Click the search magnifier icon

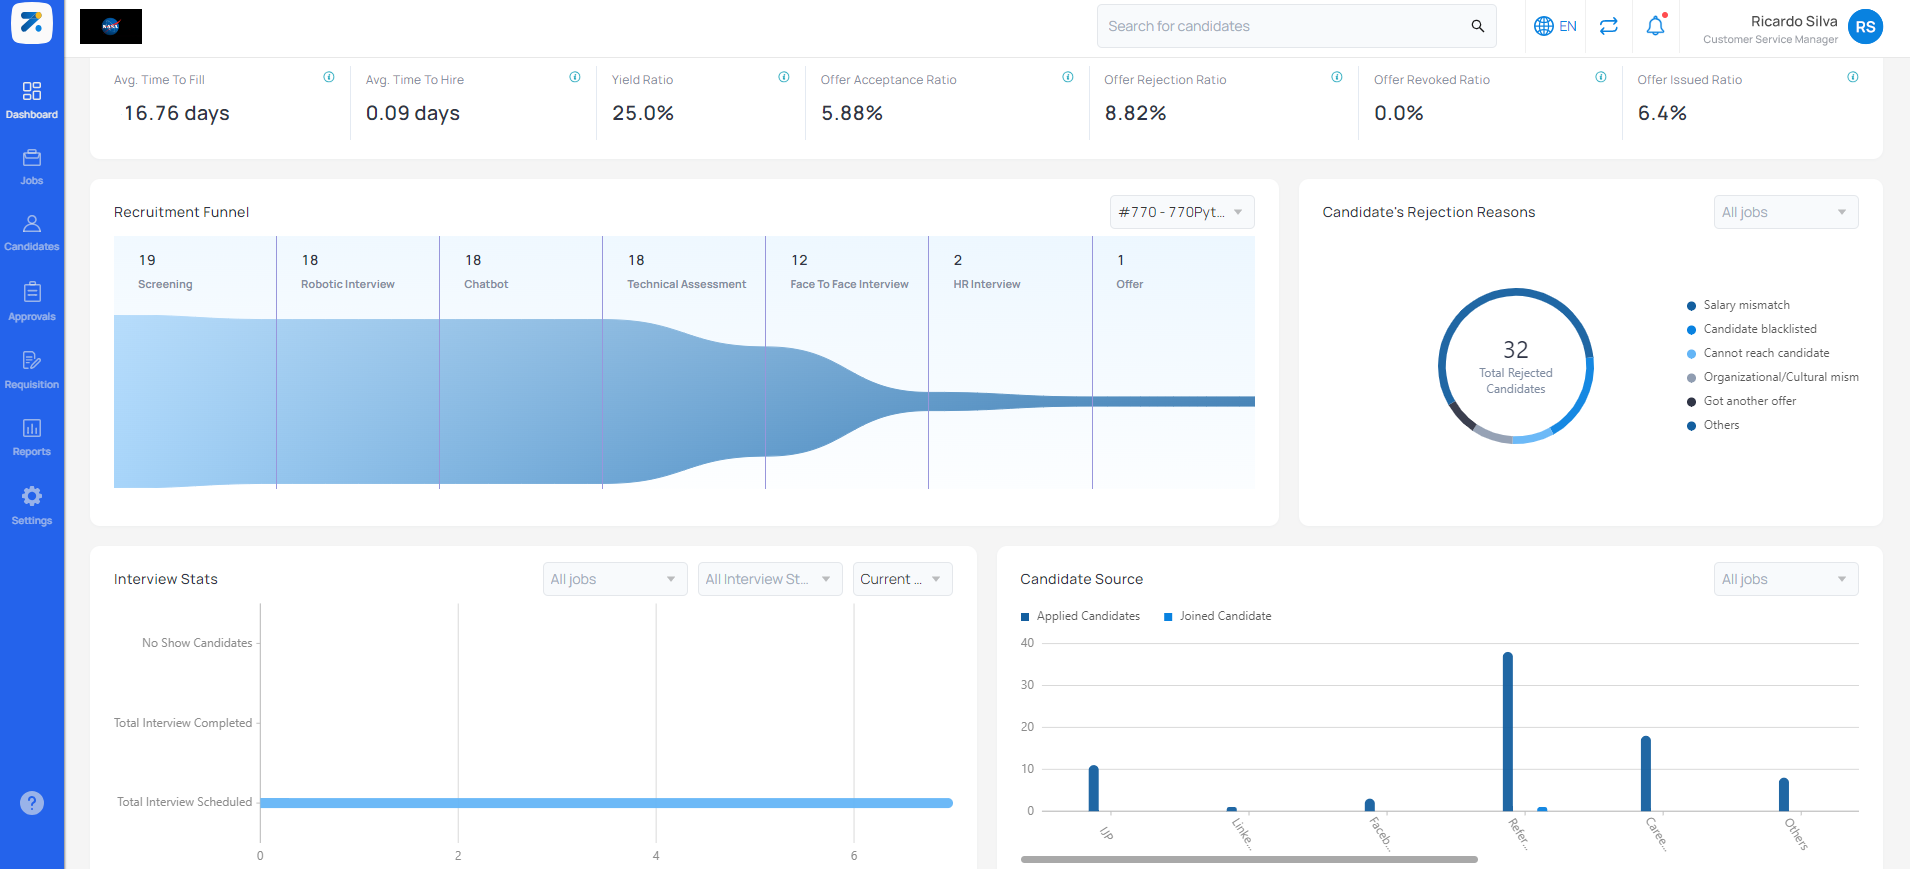1477,26
